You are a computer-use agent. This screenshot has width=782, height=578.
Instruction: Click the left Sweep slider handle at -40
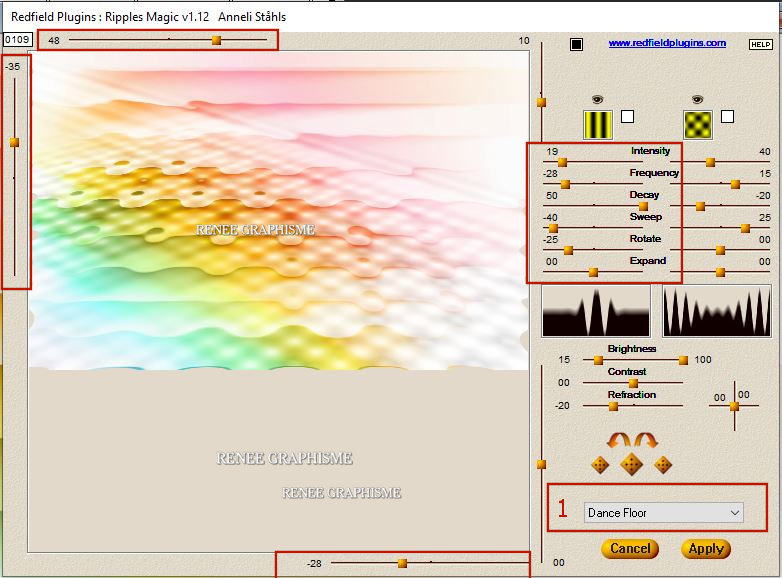[x=553, y=228]
